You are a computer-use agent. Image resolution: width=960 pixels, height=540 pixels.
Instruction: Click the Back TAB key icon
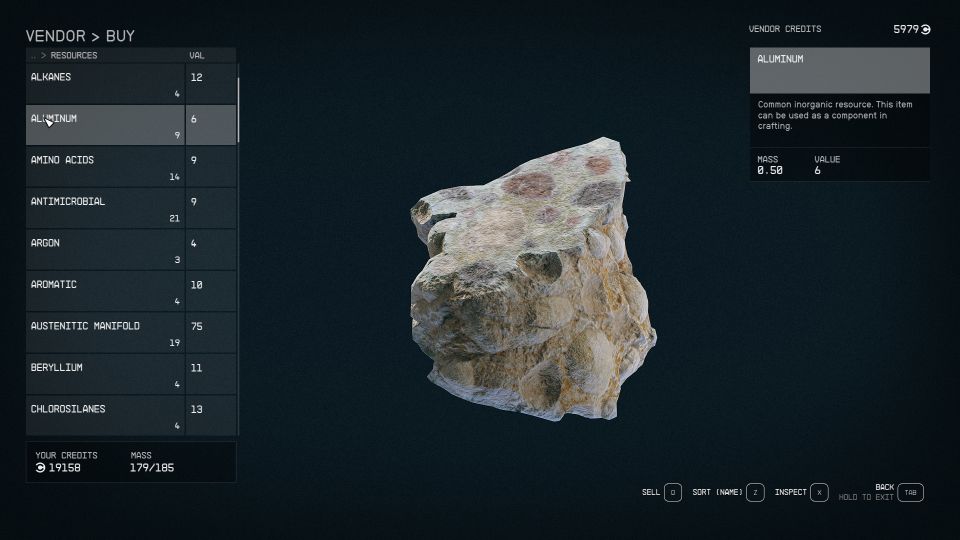tap(910, 492)
